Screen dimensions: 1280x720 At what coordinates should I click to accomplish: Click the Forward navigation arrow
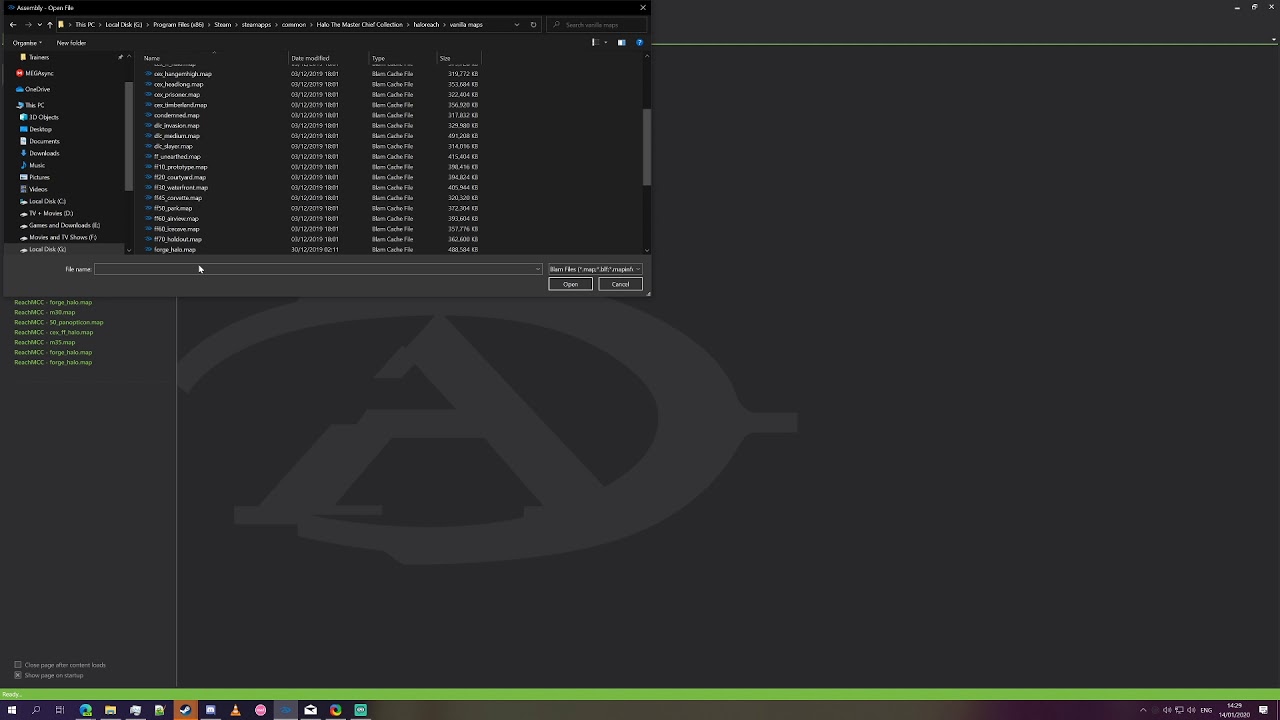tap(27, 24)
